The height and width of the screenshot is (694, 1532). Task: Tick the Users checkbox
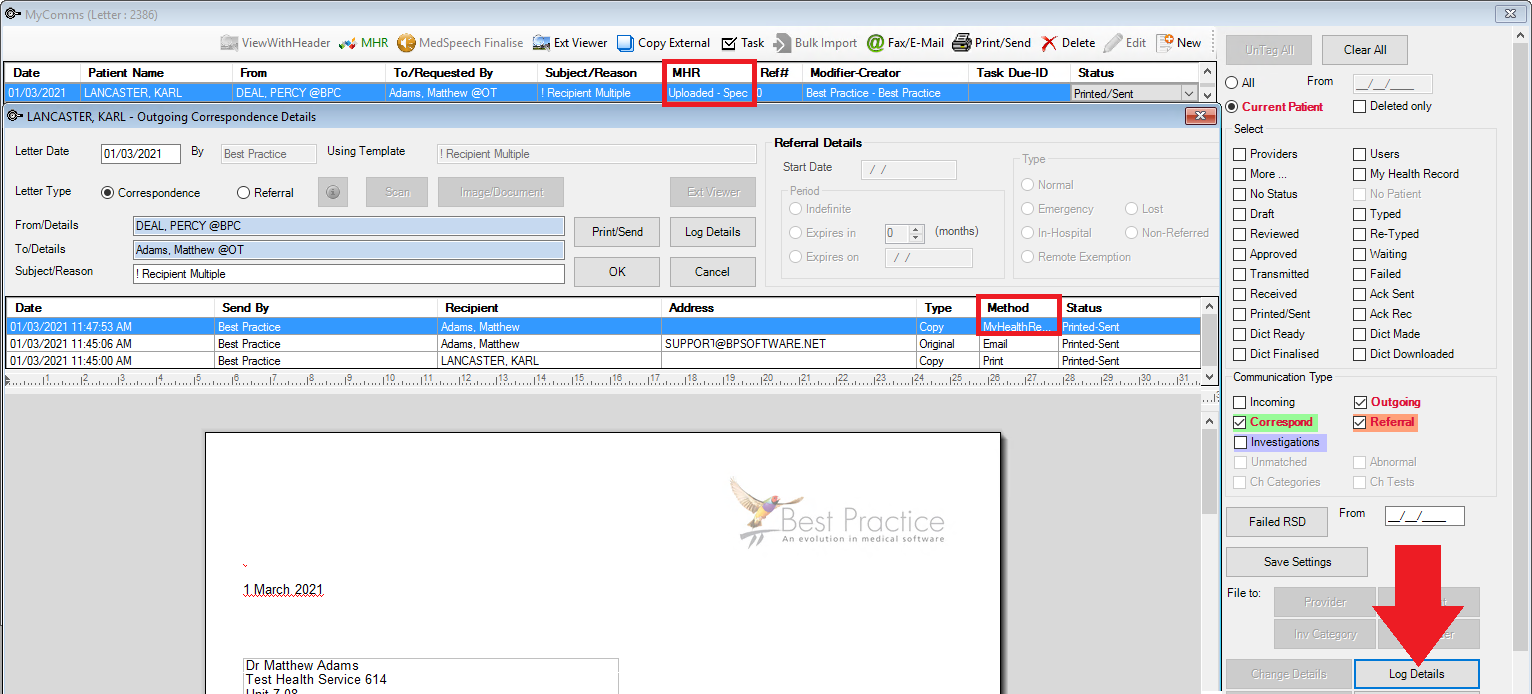pyautogui.click(x=1360, y=154)
